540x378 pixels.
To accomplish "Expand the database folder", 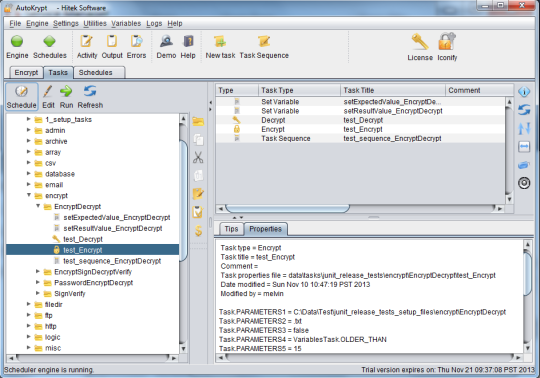I will [x=29, y=174].
